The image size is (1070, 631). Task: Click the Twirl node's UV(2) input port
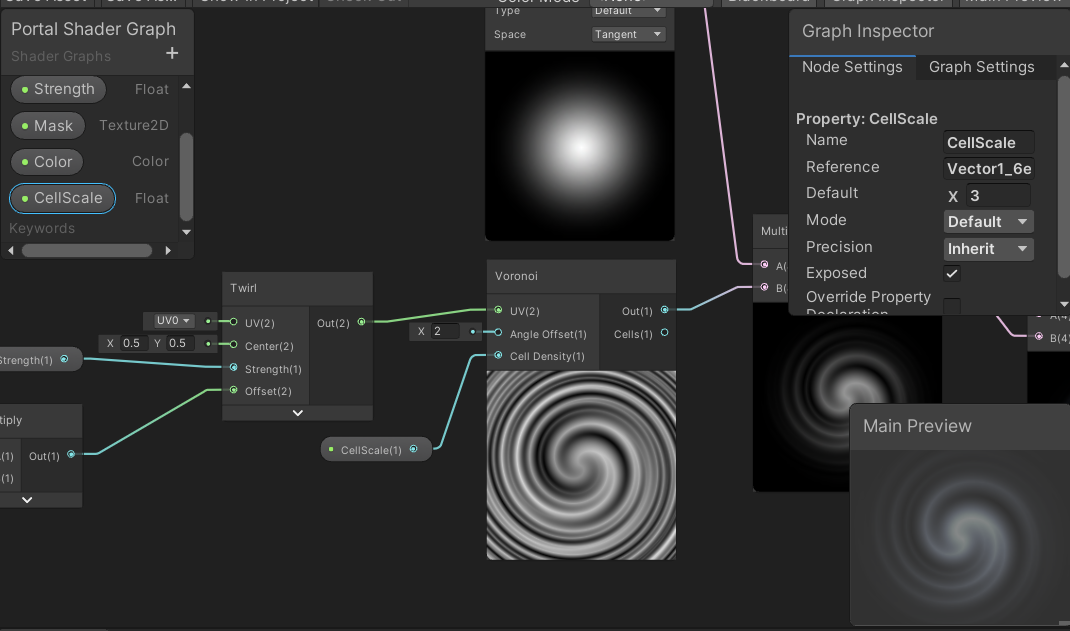point(233,322)
